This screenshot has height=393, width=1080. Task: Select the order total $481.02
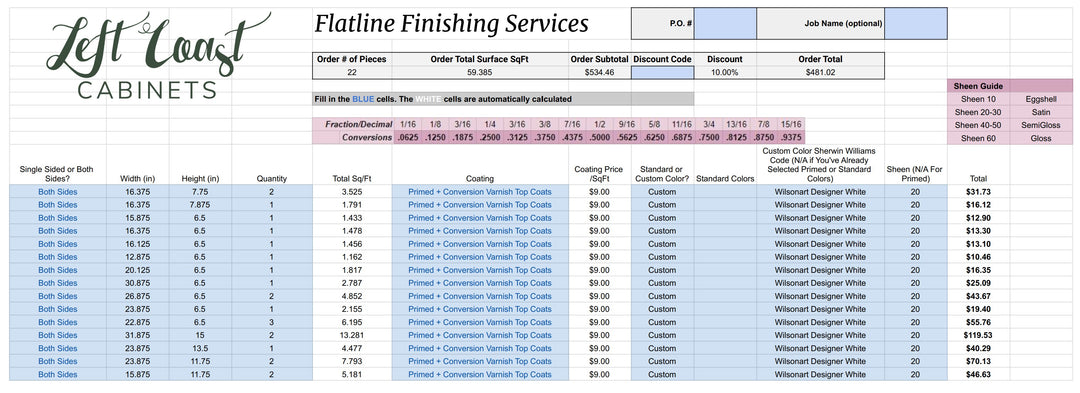(820, 72)
